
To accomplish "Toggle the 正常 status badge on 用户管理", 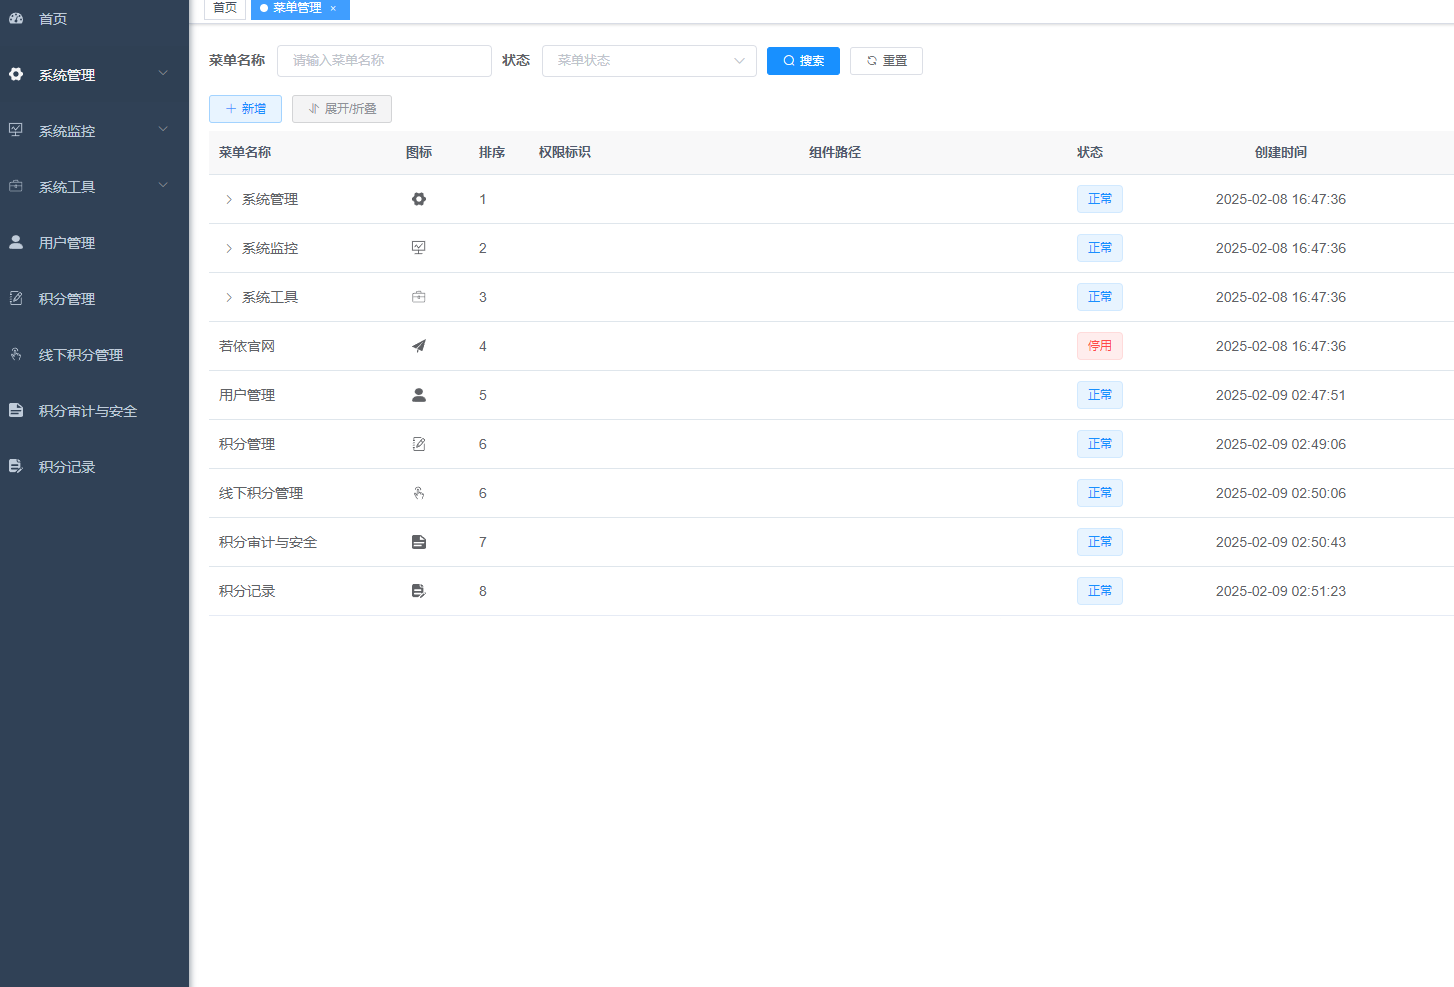I will click(x=1099, y=394).
